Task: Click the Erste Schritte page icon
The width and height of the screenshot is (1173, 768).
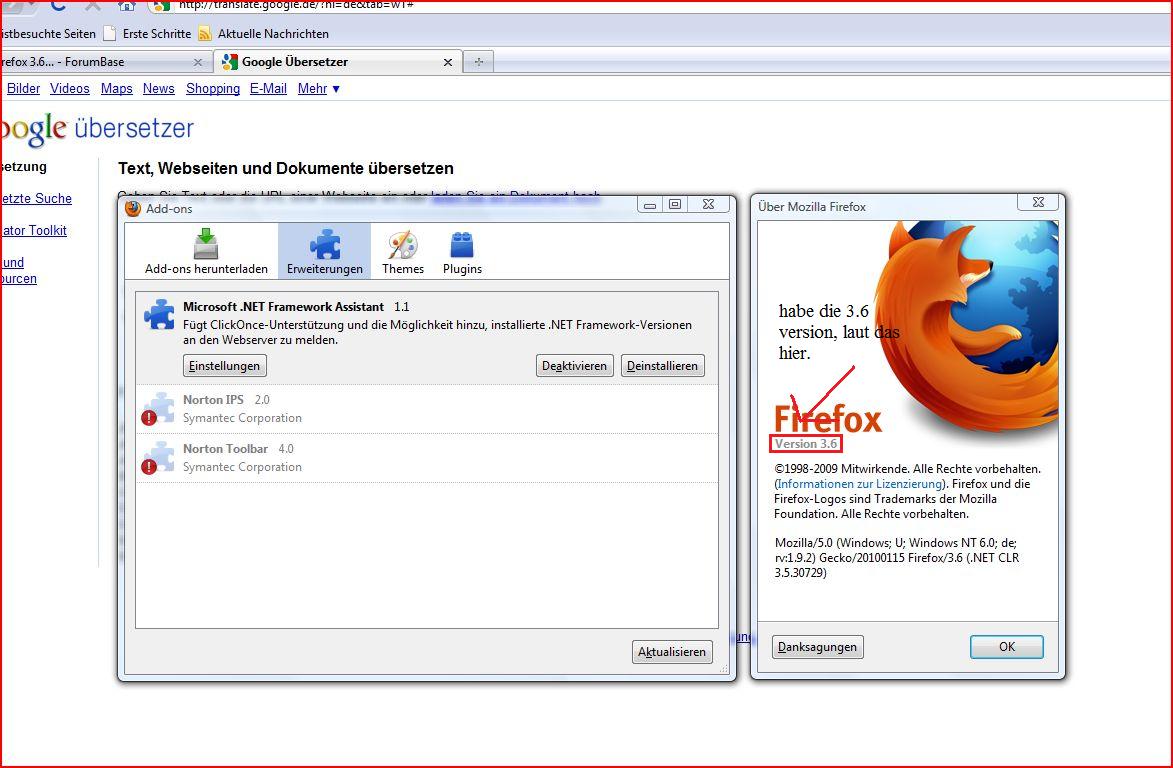Action: [x=110, y=34]
